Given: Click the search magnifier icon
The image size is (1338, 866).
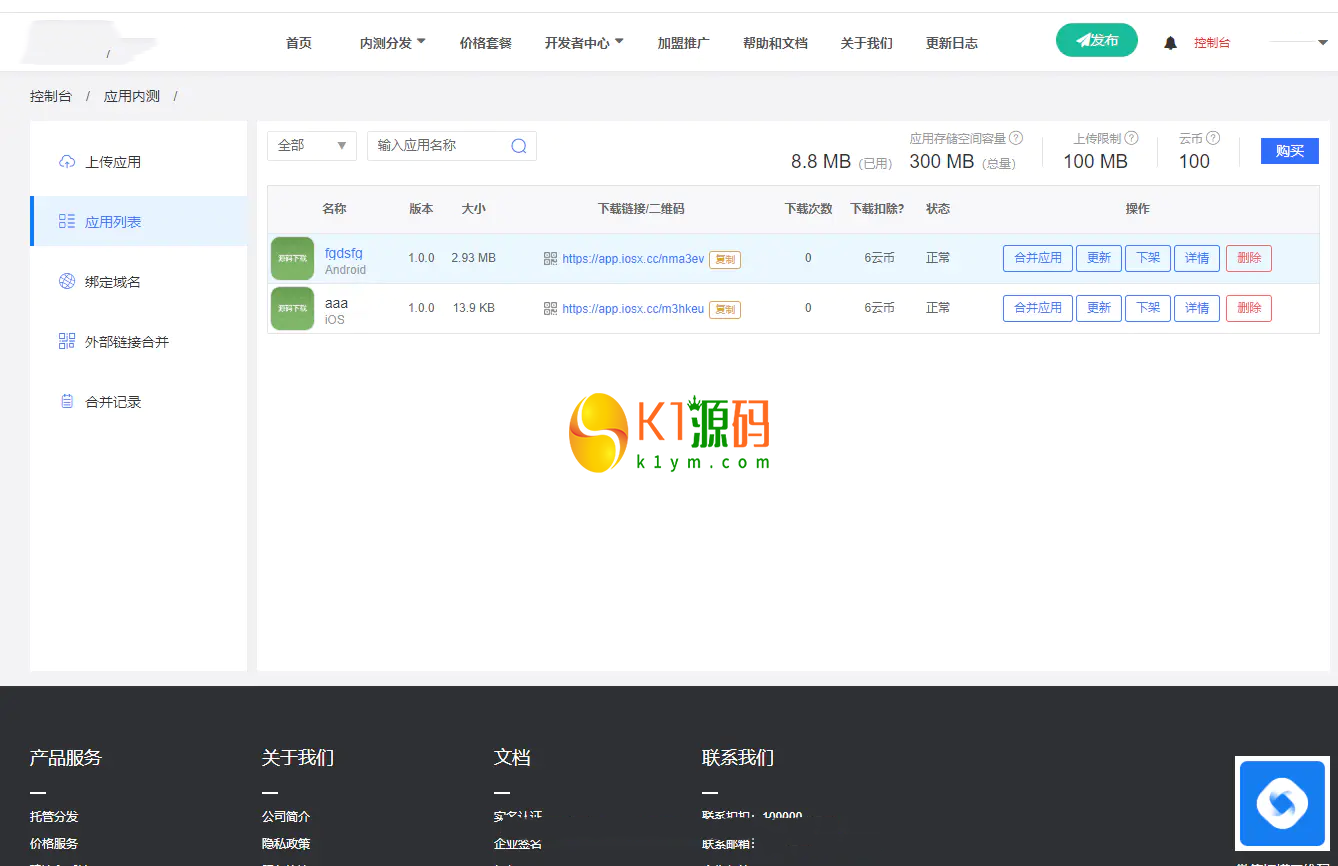Looking at the screenshot, I should [x=519, y=146].
